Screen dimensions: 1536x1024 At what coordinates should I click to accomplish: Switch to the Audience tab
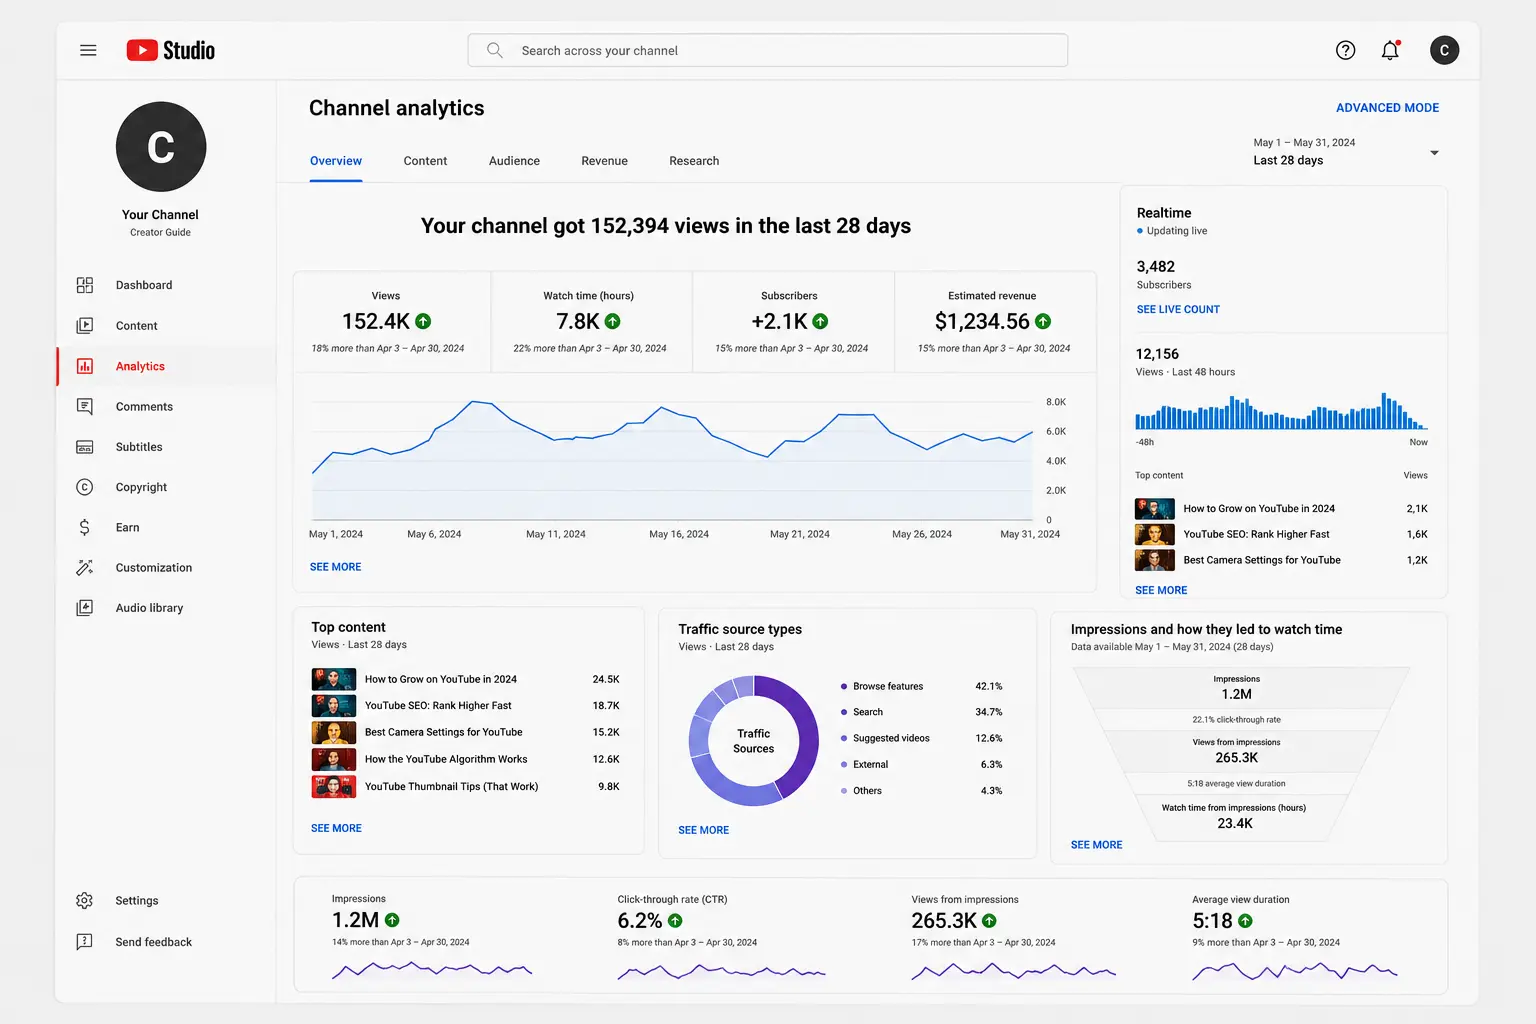(514, 161)
